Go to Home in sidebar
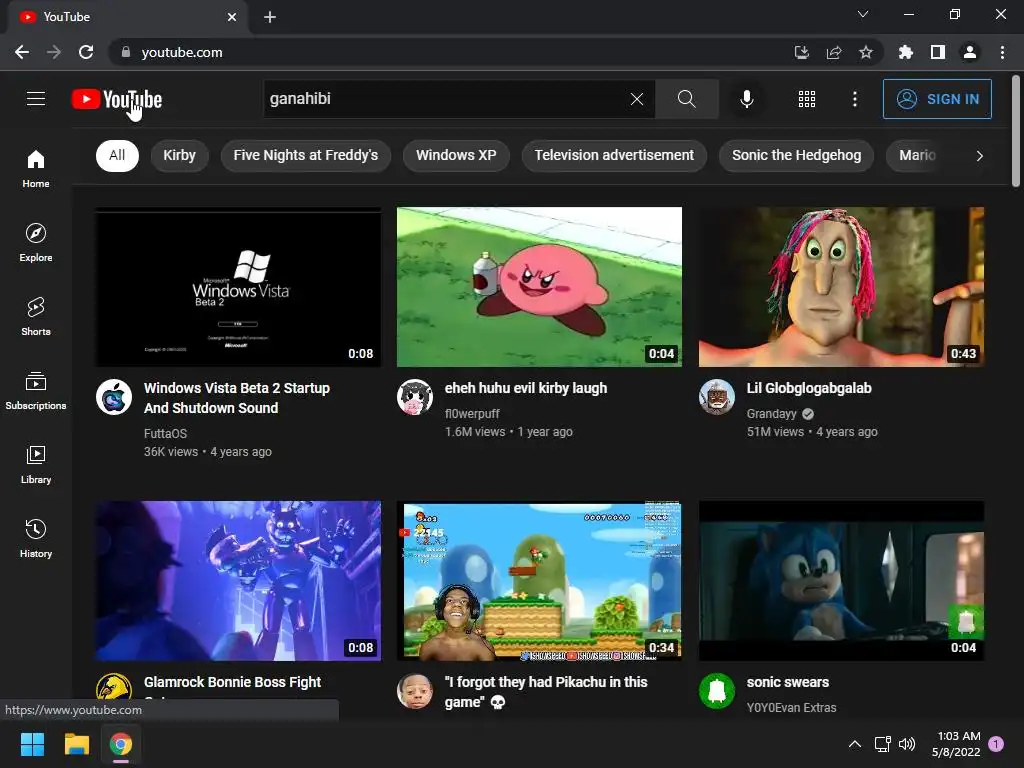This screenshot has height=768, width=1024. point(36,169)
